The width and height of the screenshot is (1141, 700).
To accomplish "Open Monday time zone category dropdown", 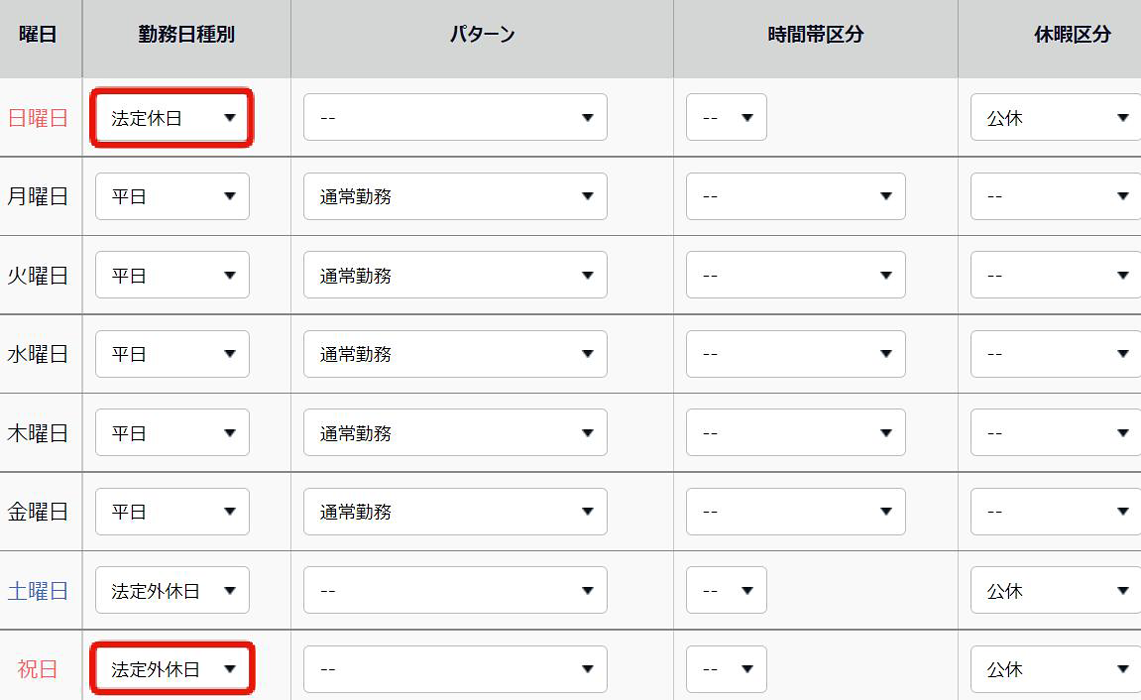I will [795, 196].
